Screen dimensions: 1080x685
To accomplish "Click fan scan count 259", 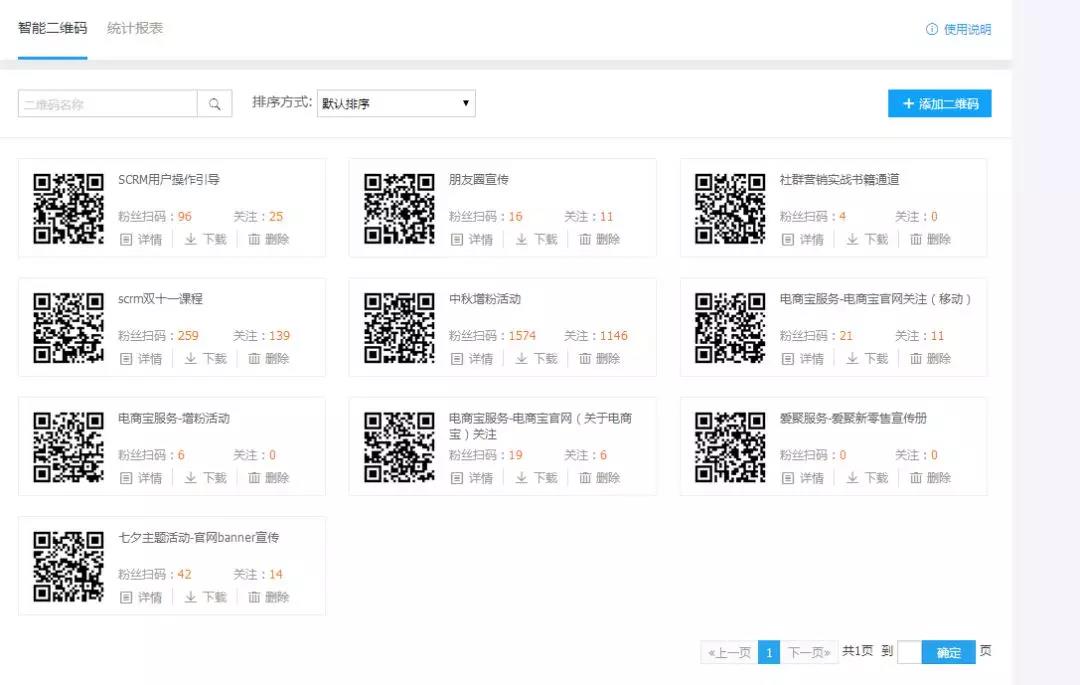I will [188, 335].
